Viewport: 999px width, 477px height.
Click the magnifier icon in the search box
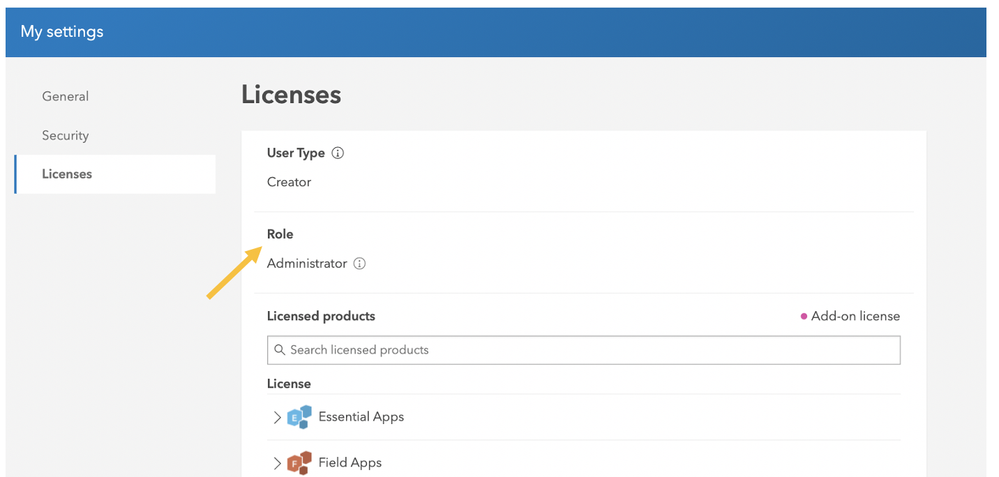[280, 350]
